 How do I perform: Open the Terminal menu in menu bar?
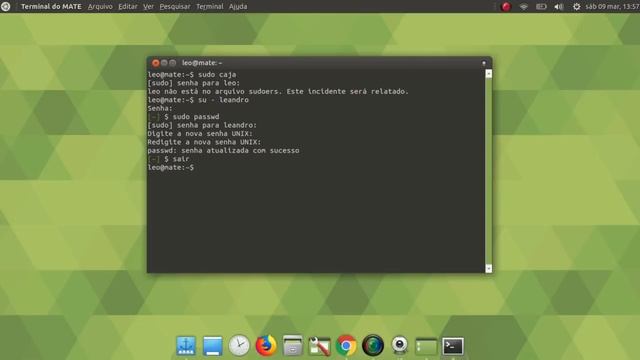click(x=210, y=7)
